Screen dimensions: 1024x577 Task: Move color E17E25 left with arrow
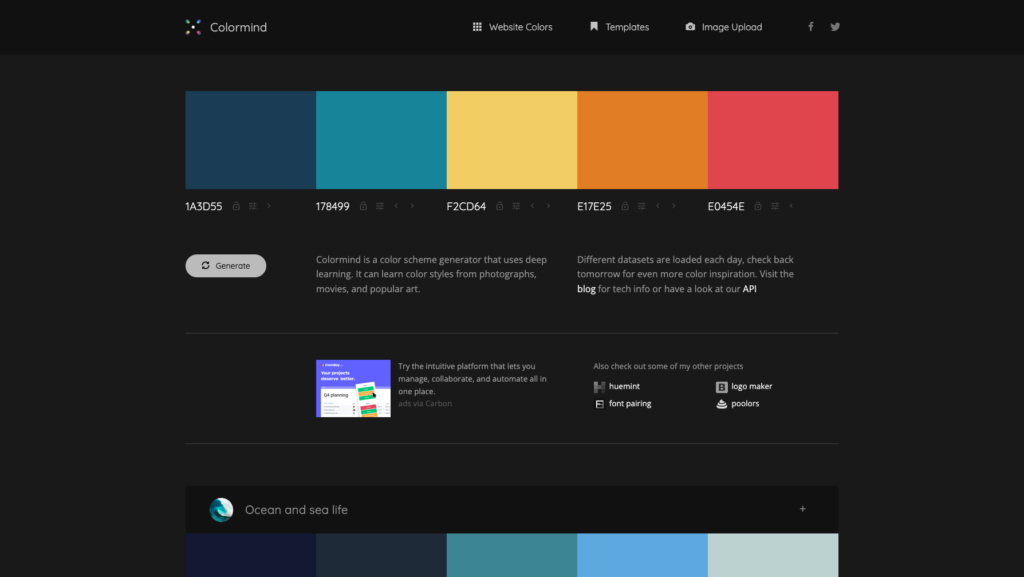(x=658, y=206)
